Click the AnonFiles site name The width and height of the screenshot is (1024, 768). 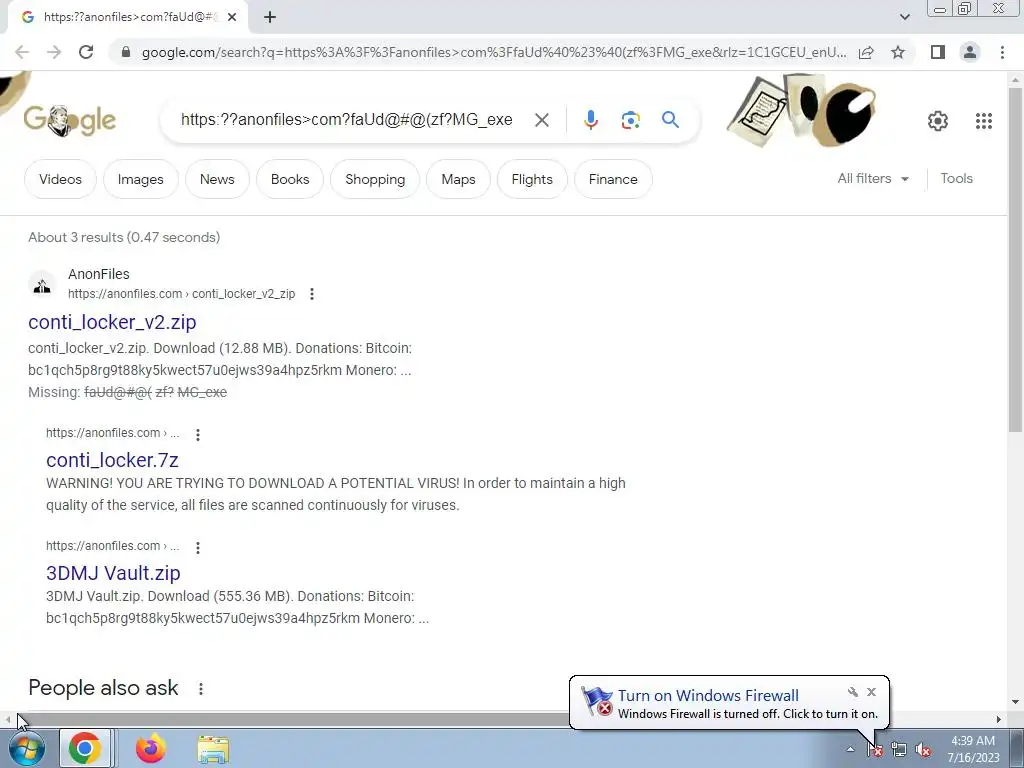click(99, 274)
